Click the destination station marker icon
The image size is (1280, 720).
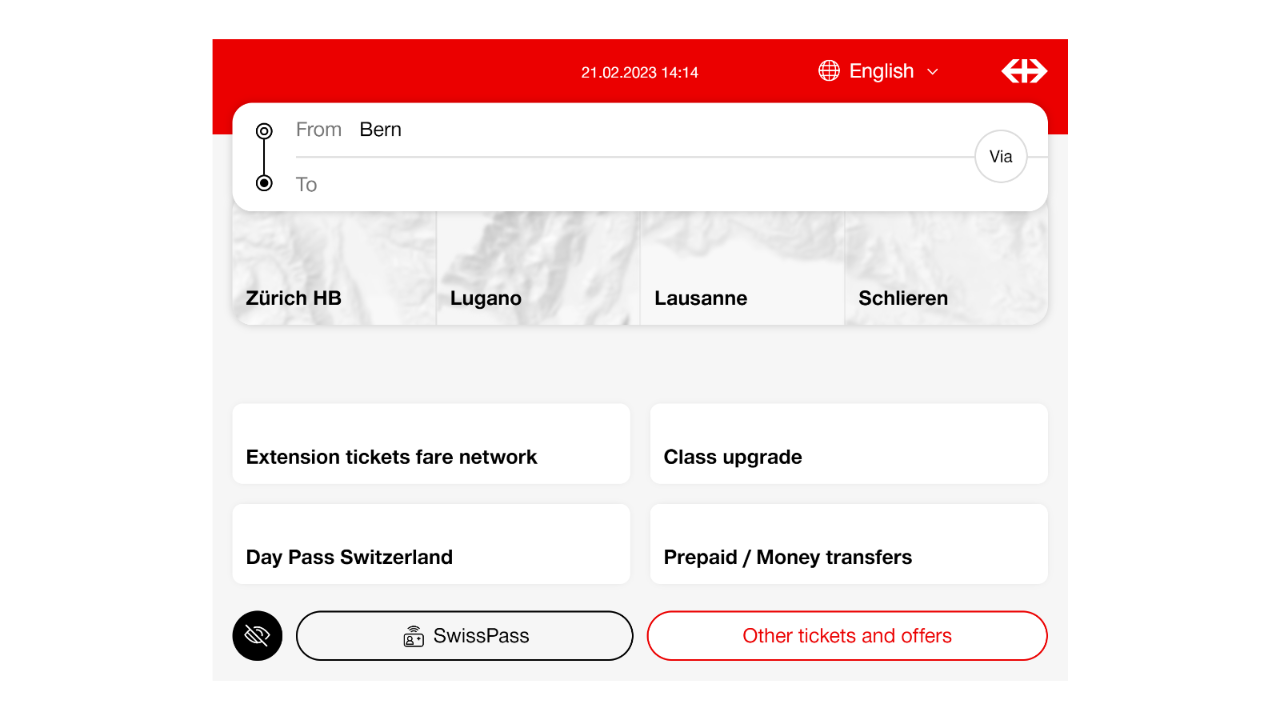click(x=264, y=183)
